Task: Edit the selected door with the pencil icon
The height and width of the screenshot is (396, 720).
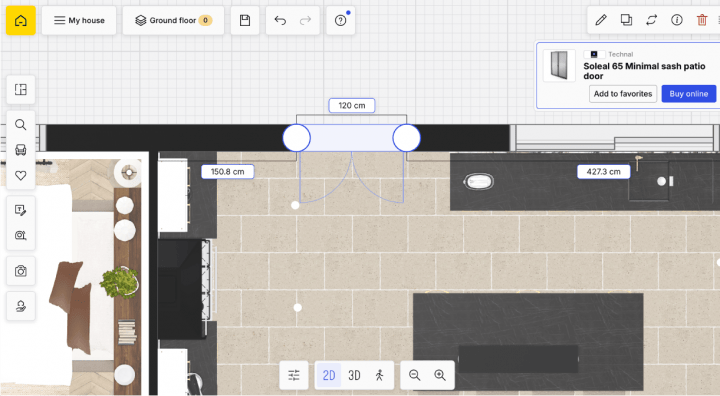Action: 601,20
